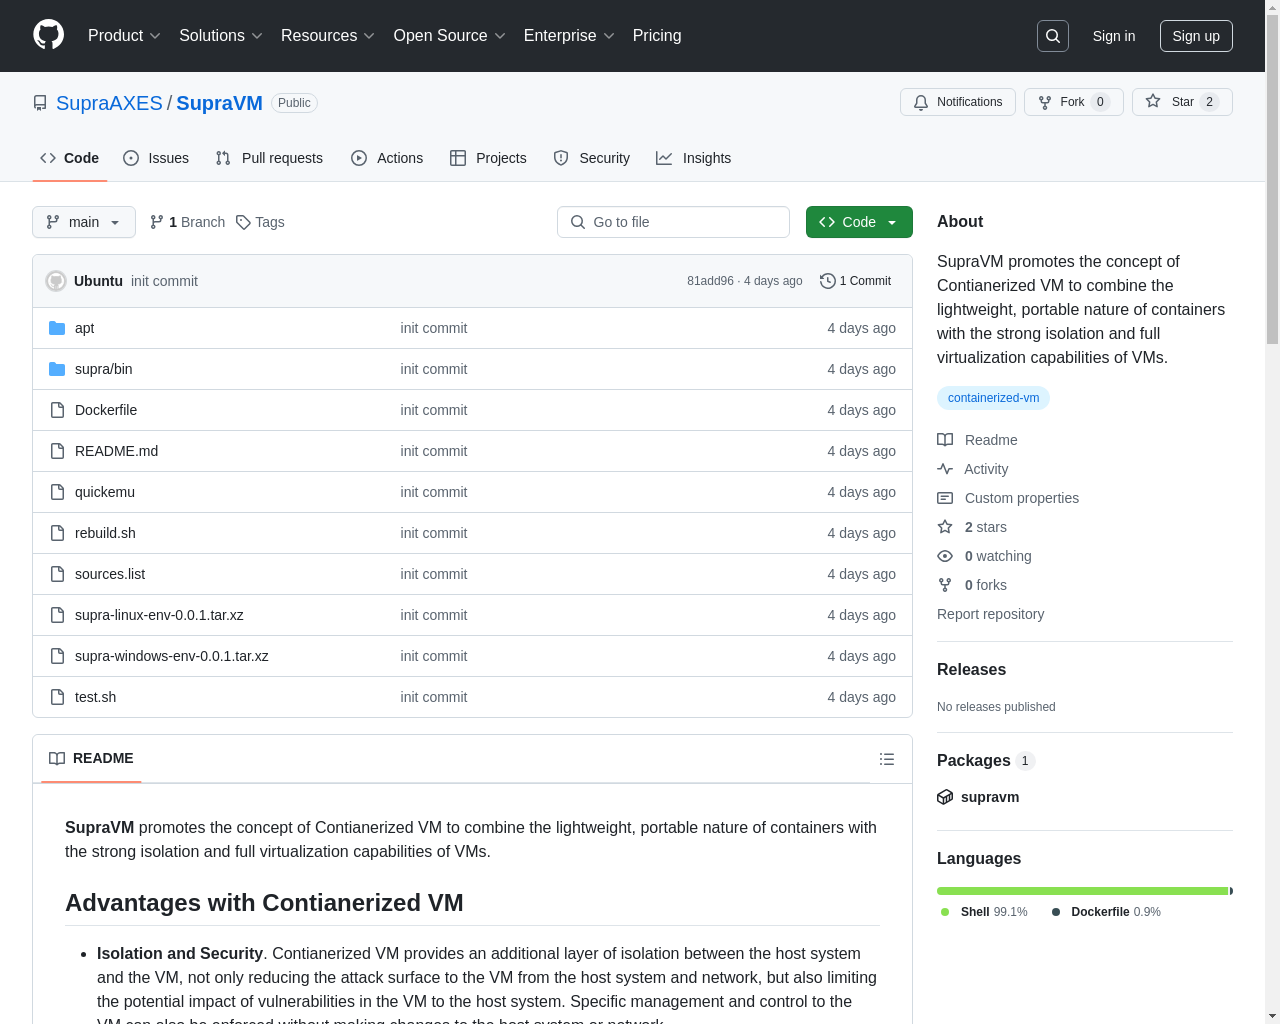This screenshot has height=1024, width=1280.
Task: Open the Pull requests tab
Action: point(269,158)
